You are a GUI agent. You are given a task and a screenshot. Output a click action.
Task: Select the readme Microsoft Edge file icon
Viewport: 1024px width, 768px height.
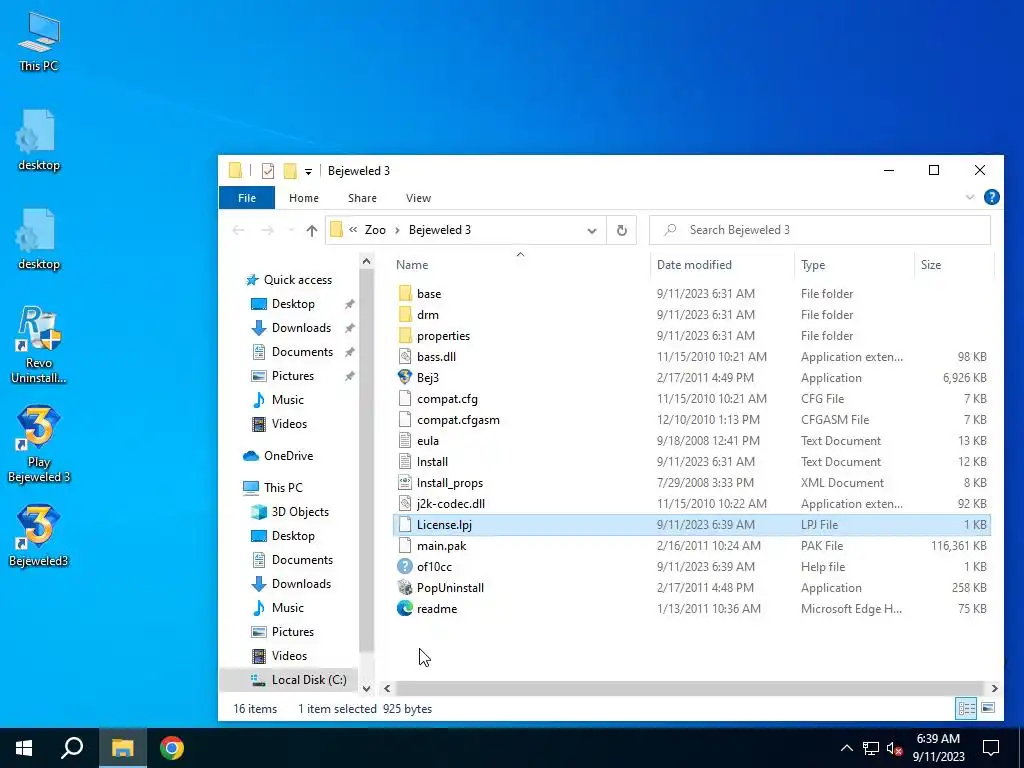(405, 609)
